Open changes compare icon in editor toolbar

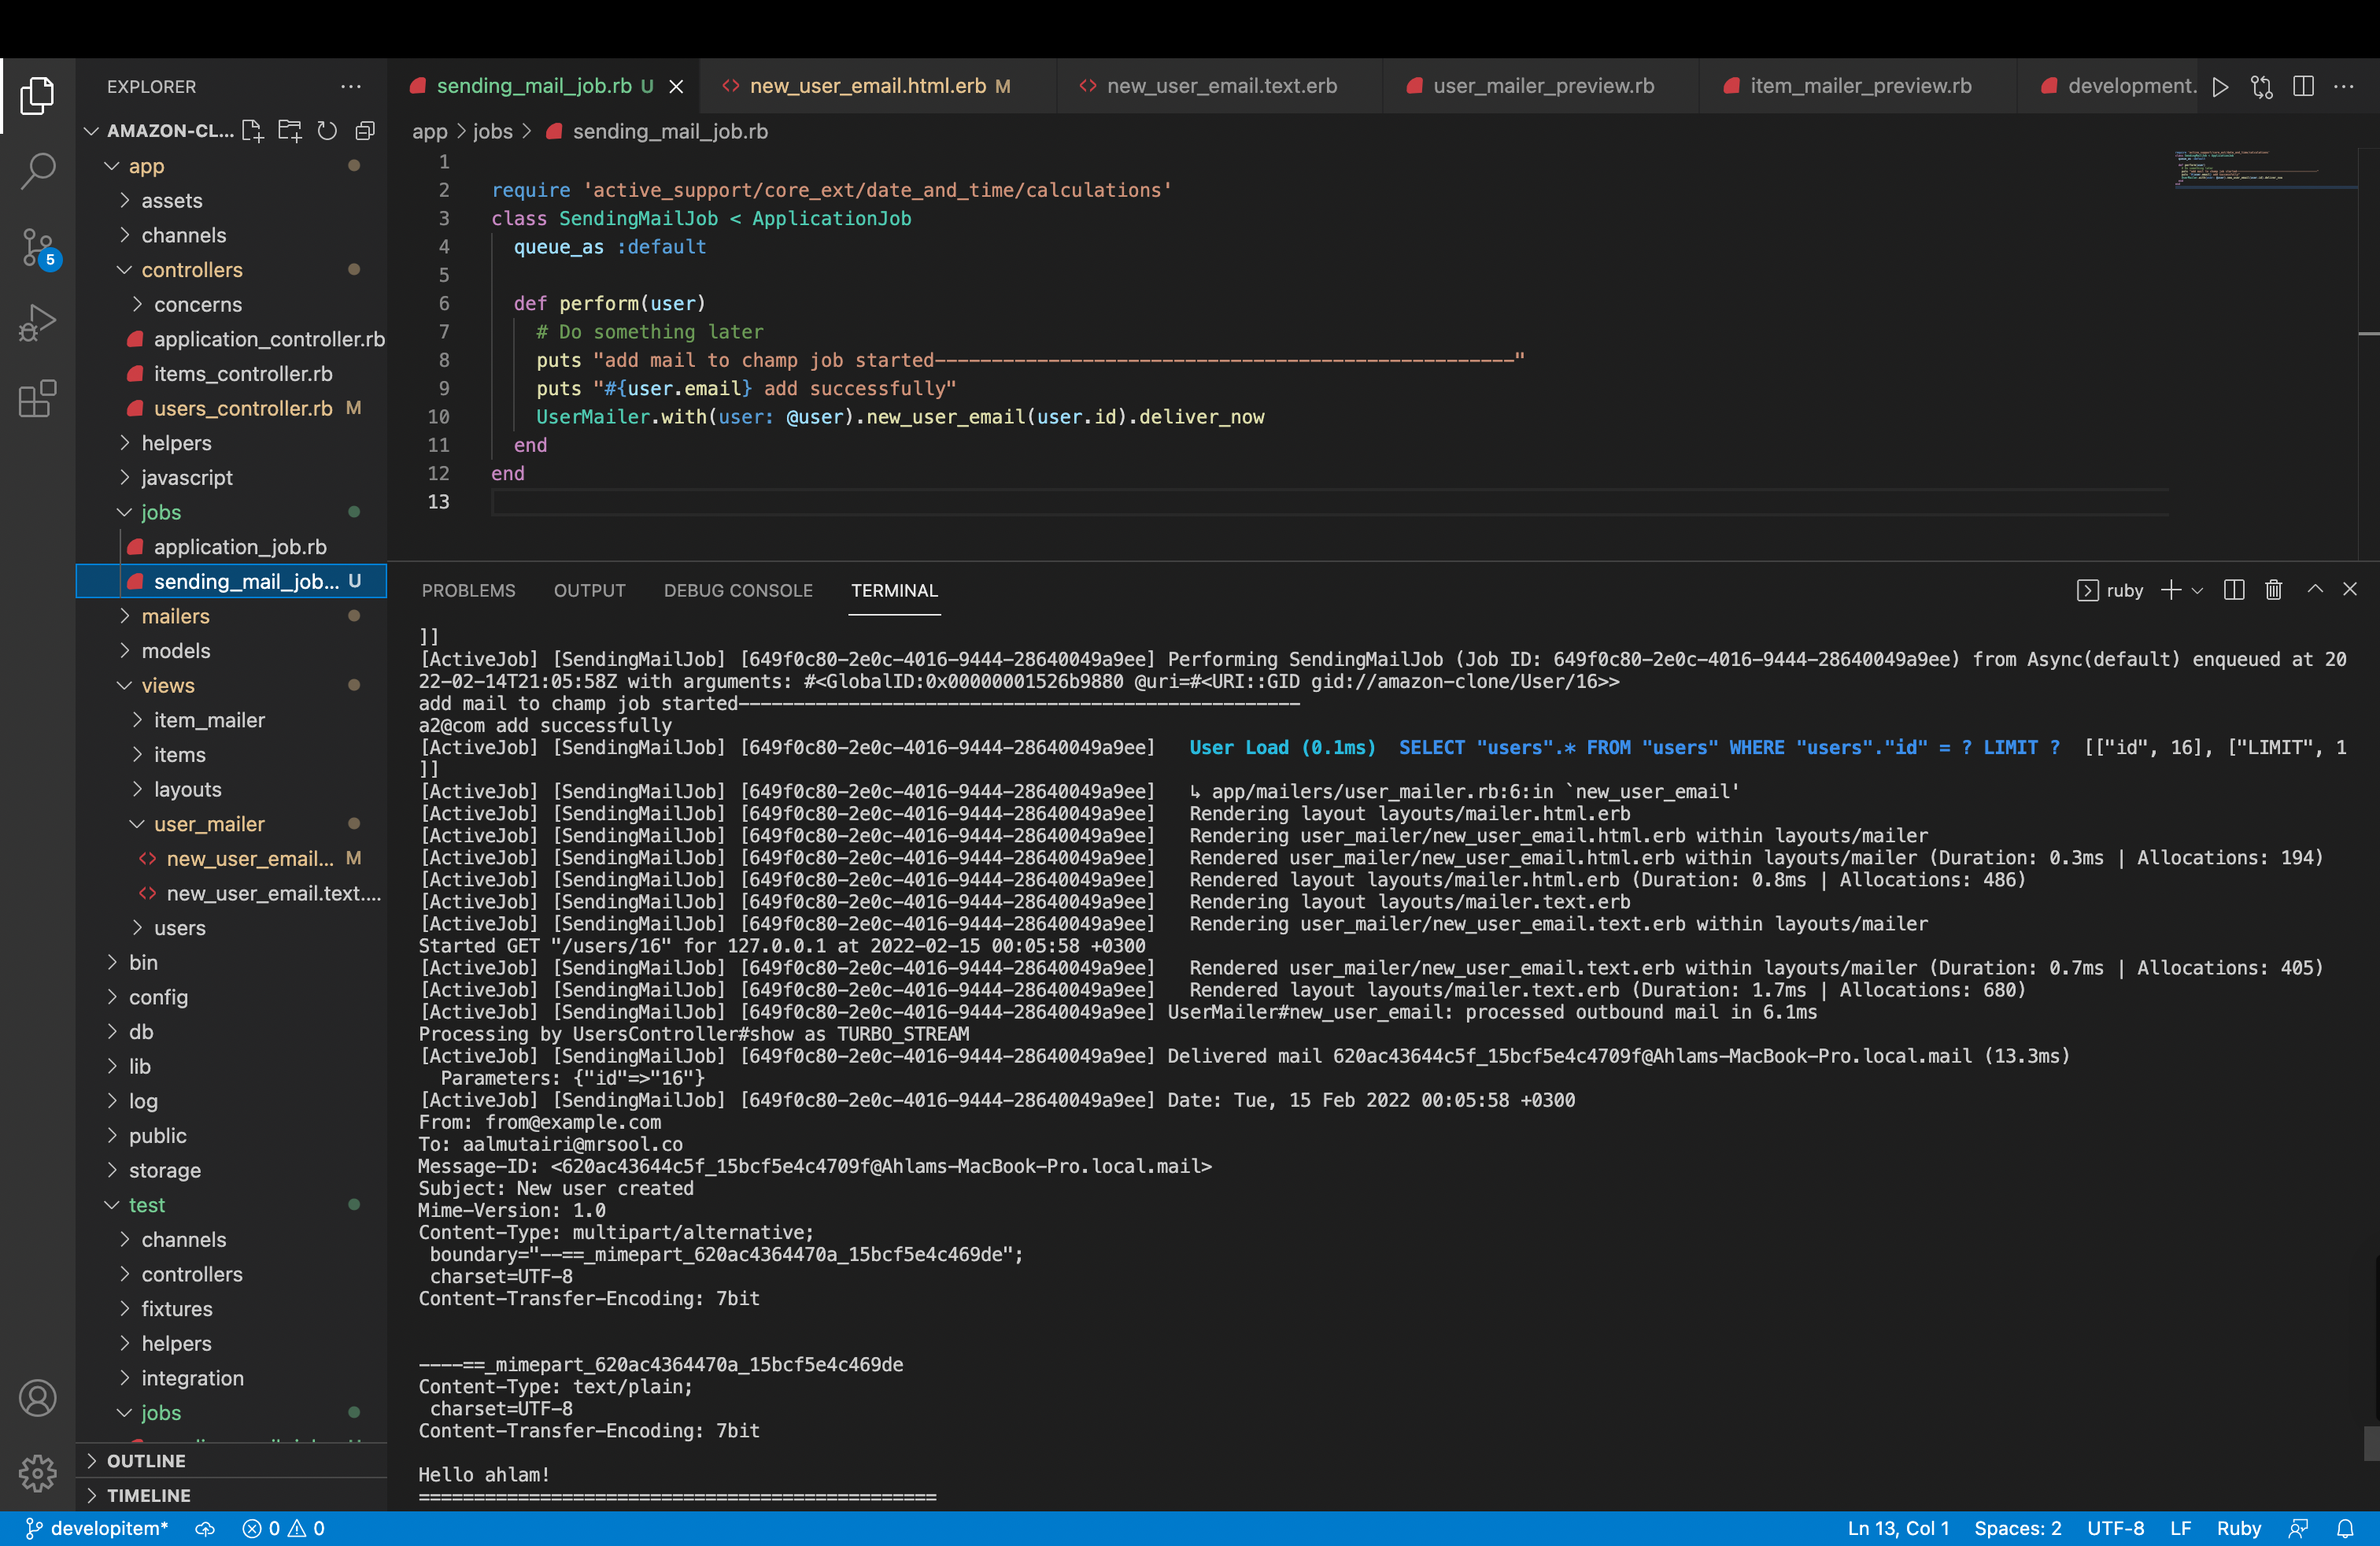[x=2262, y=87]
